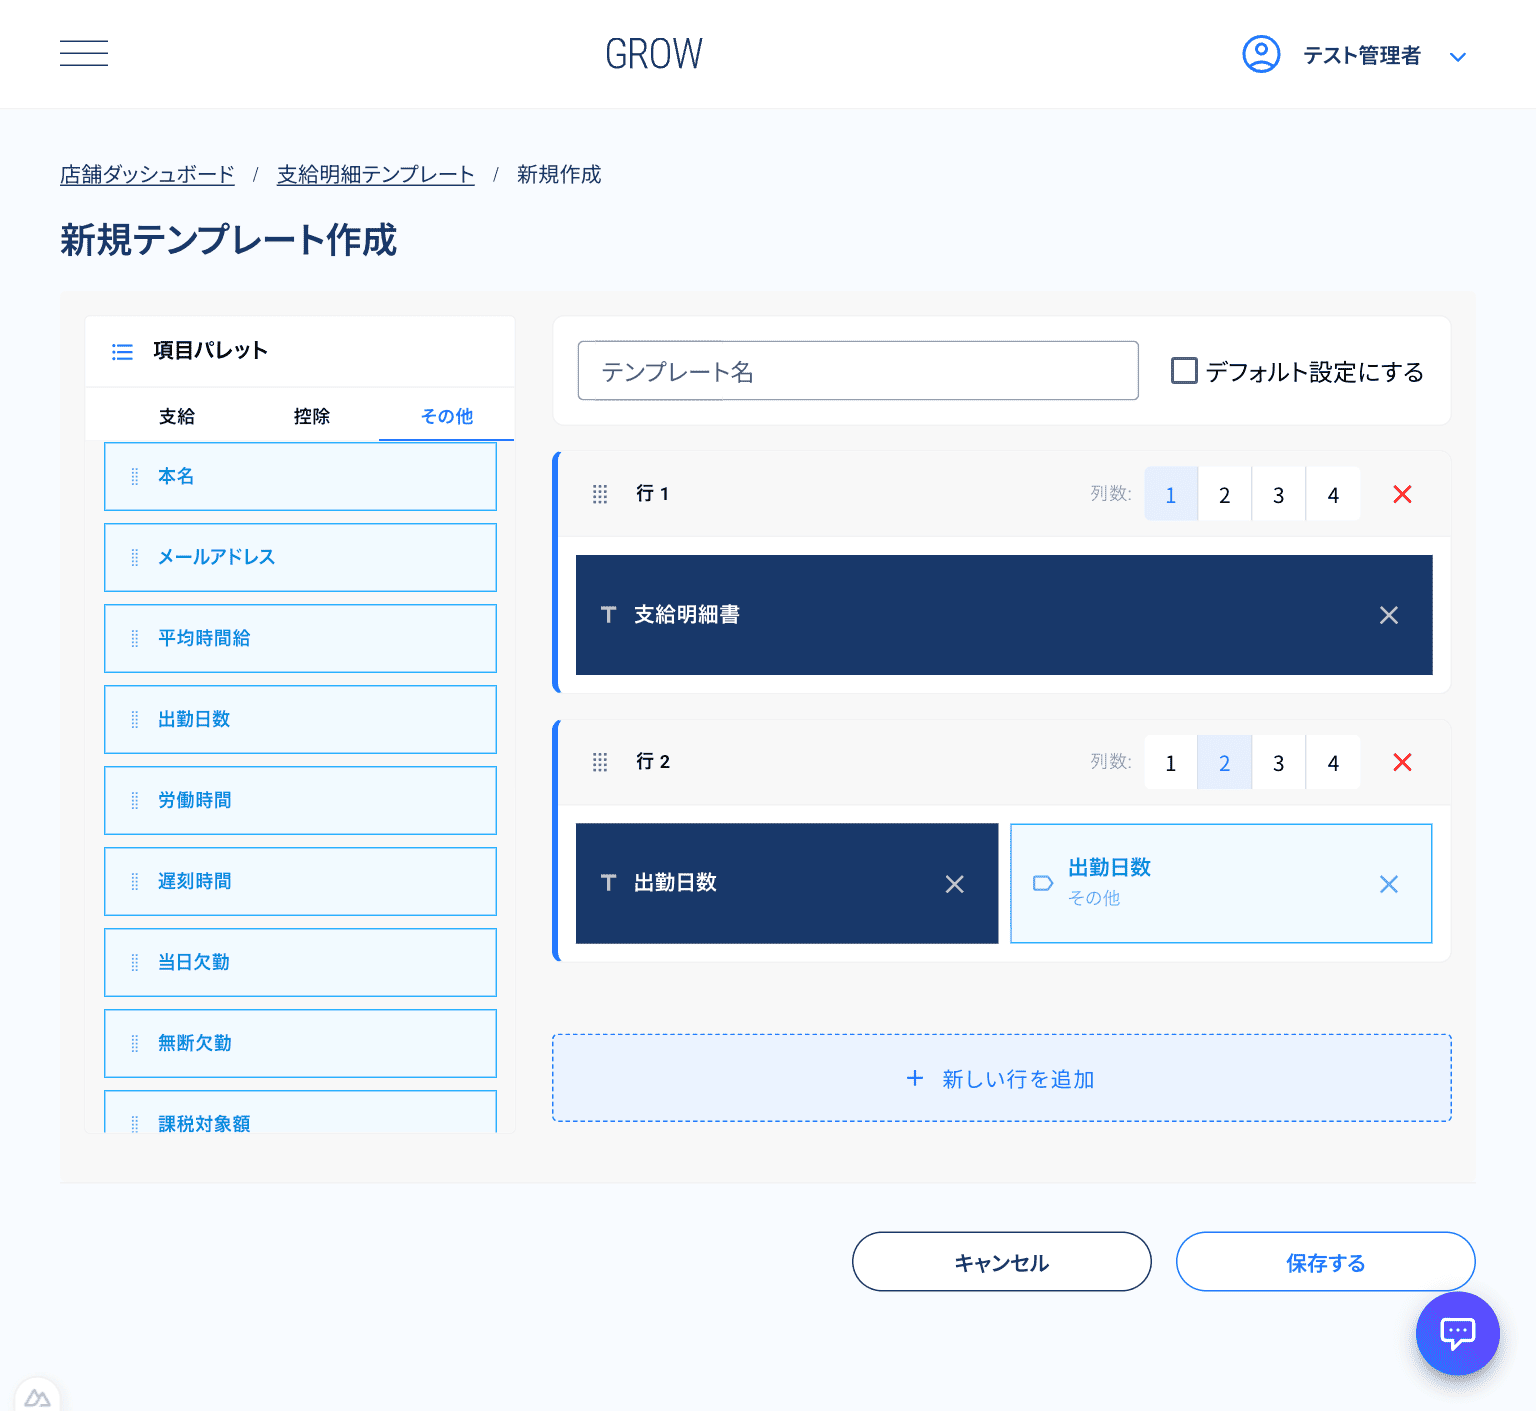1536x1411 pixels.
Task: Set 行 1 column count to 3
Action: click(x=1279, y=493)
